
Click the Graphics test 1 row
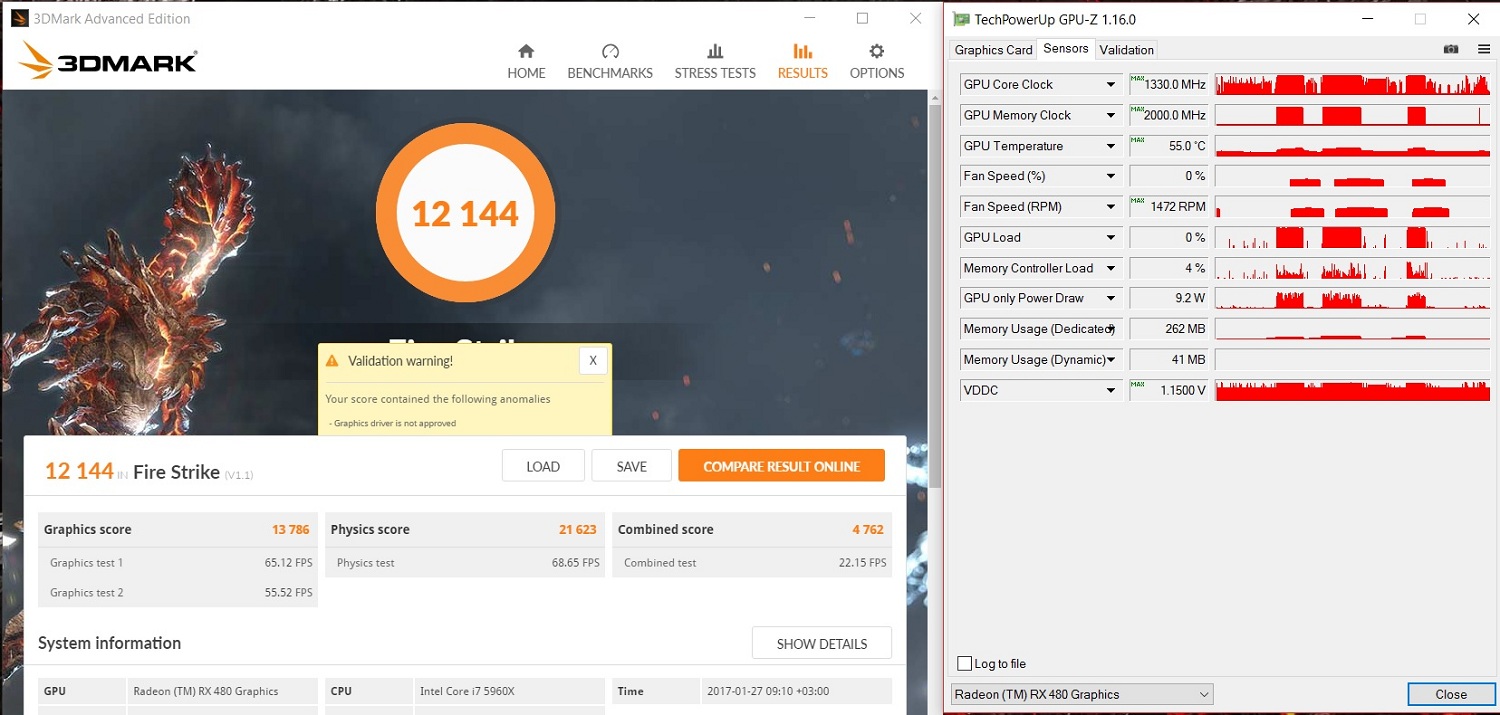(178, 563)
